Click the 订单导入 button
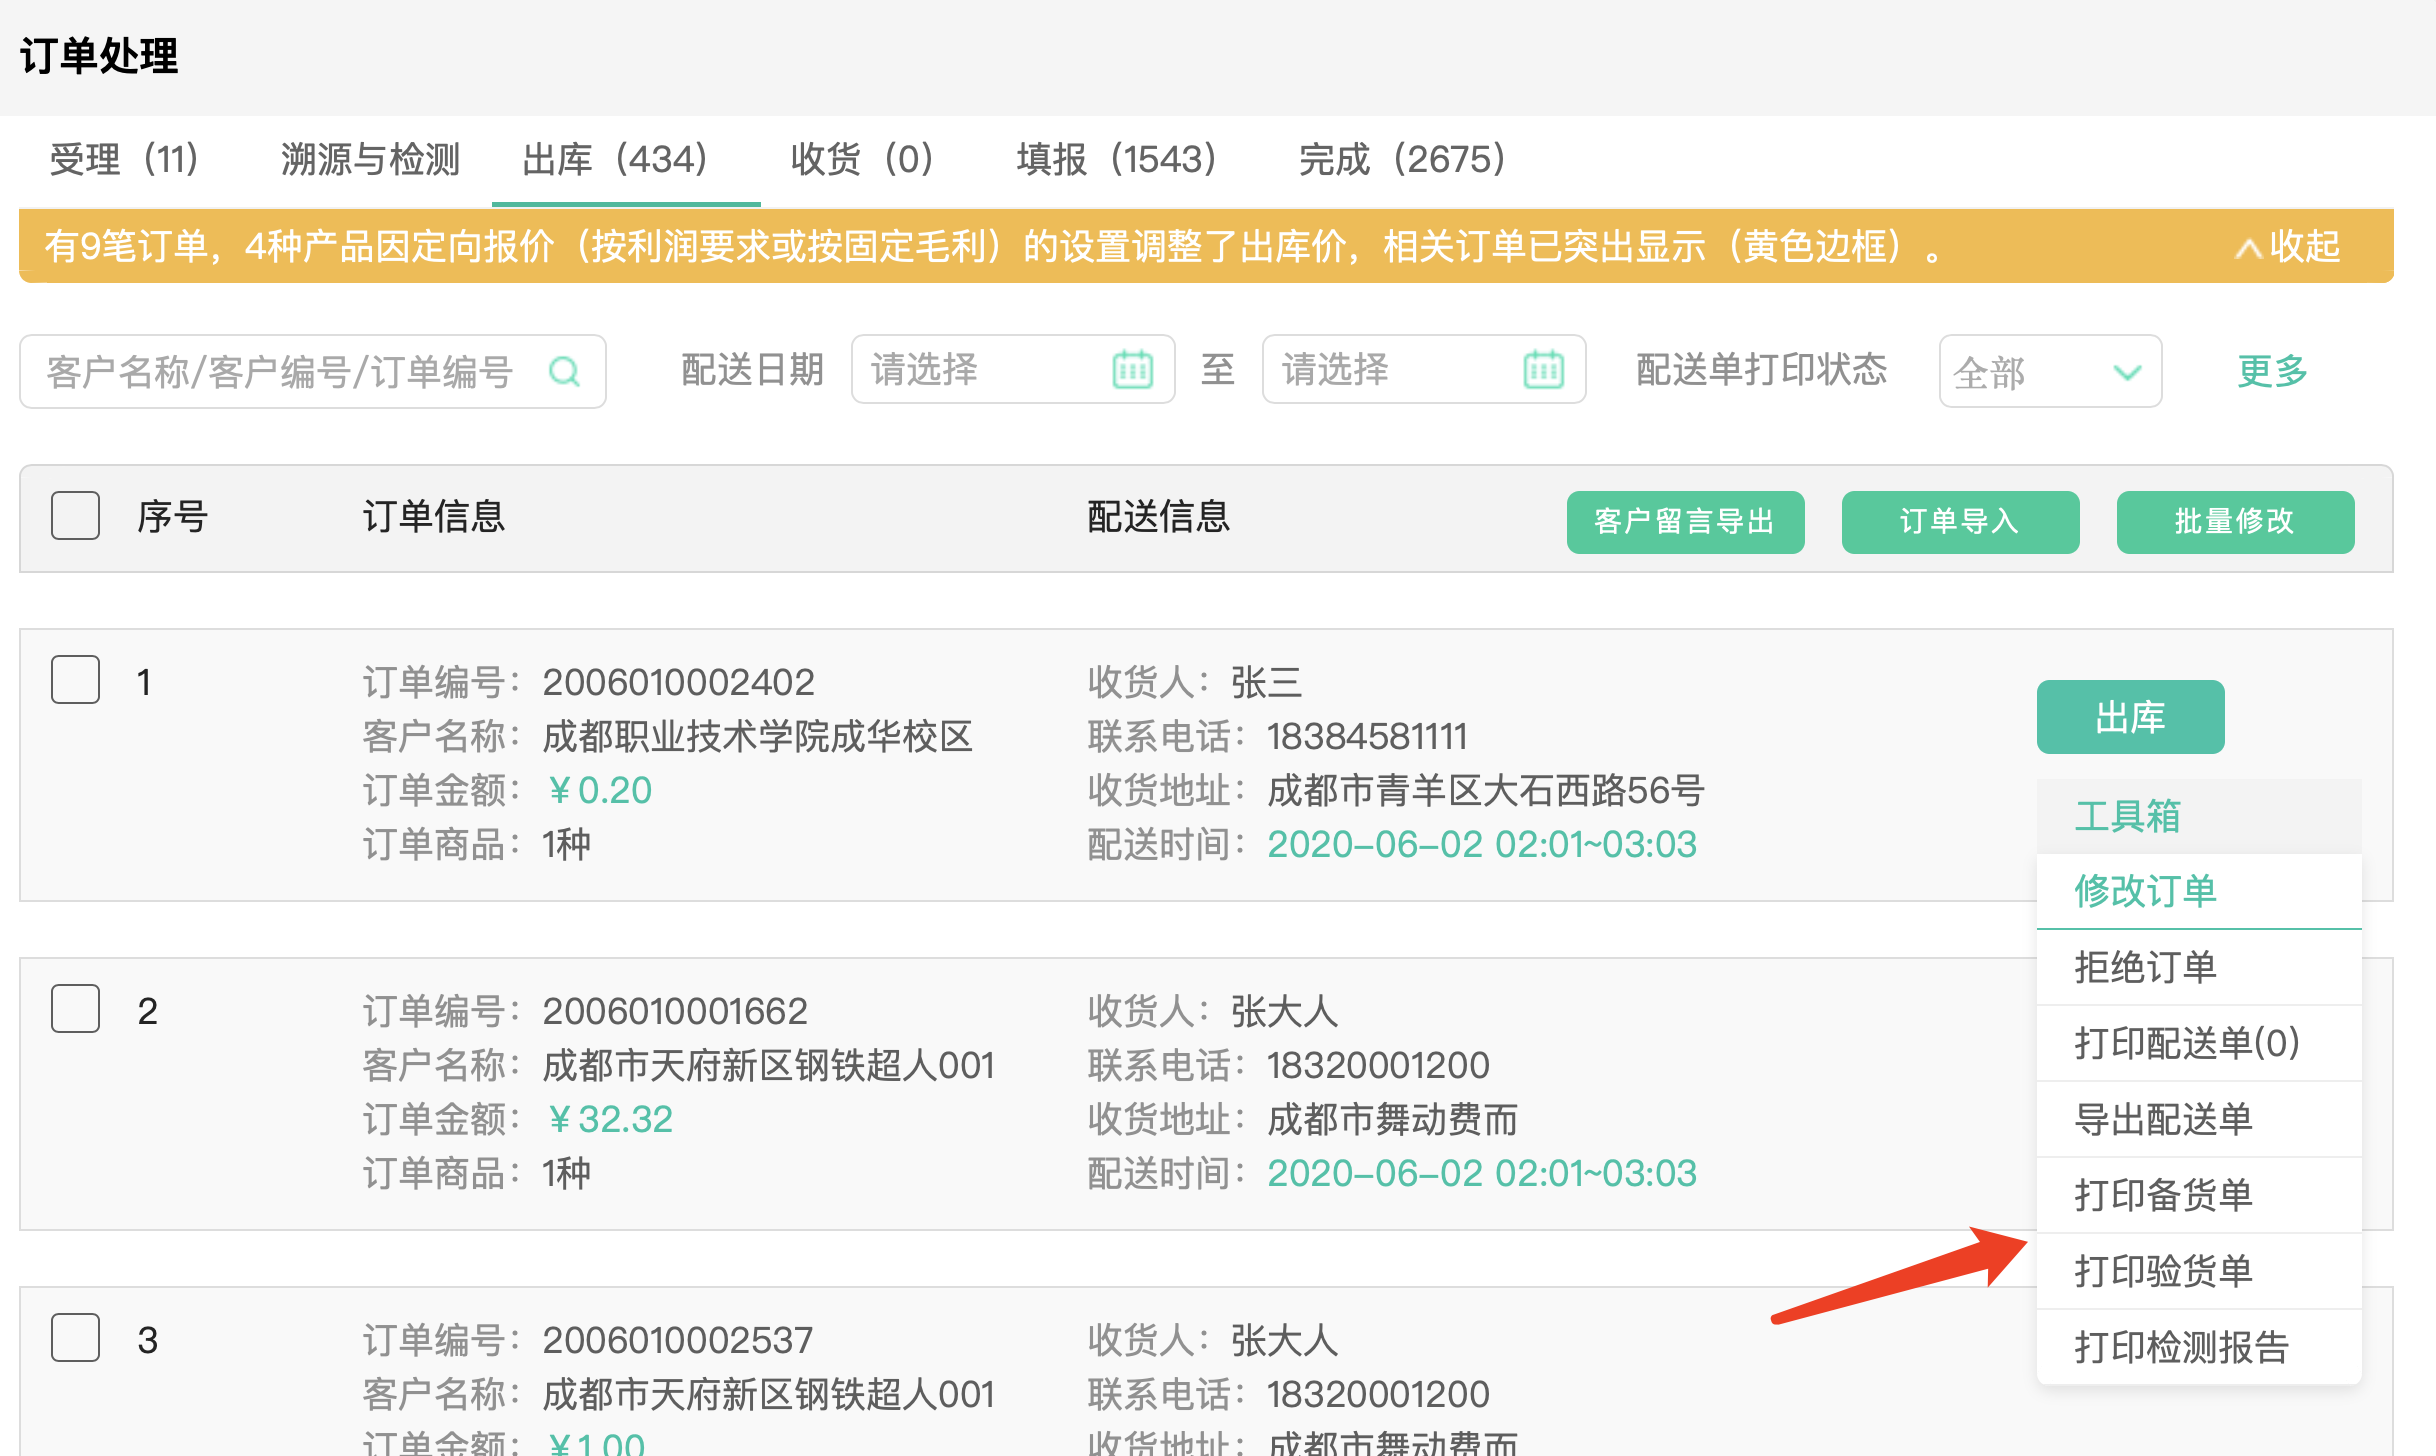Screen dimensions: 2436x1456 tap(1960, 521)
